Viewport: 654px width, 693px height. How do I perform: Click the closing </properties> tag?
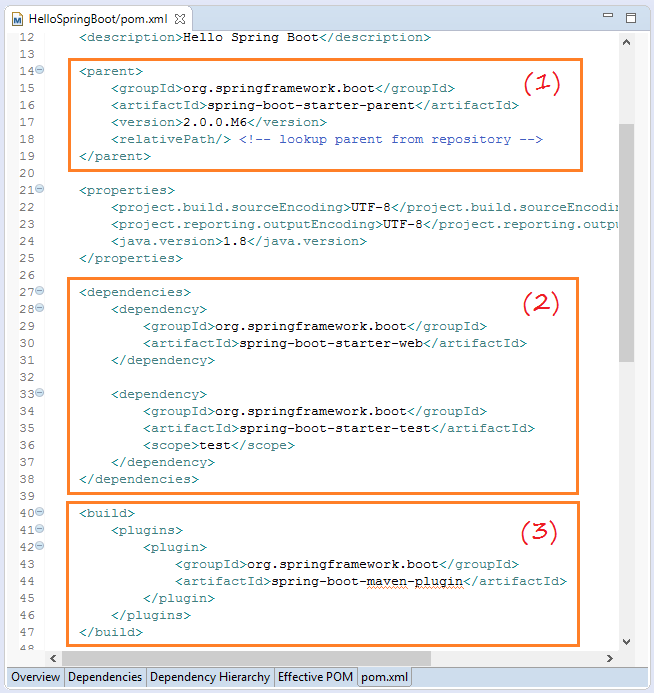coord(131,258)
